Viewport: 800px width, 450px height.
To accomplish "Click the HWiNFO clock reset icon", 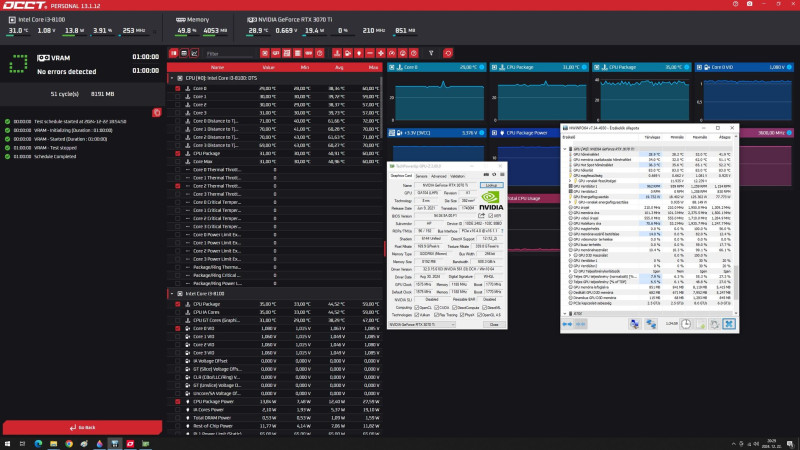I will (686, 324).
